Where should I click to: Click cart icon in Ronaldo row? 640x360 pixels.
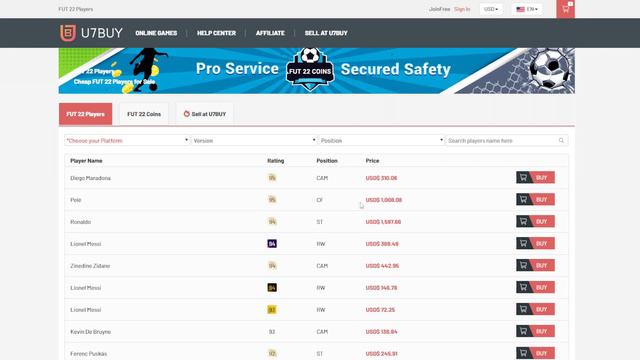click(x=523, y=222)
